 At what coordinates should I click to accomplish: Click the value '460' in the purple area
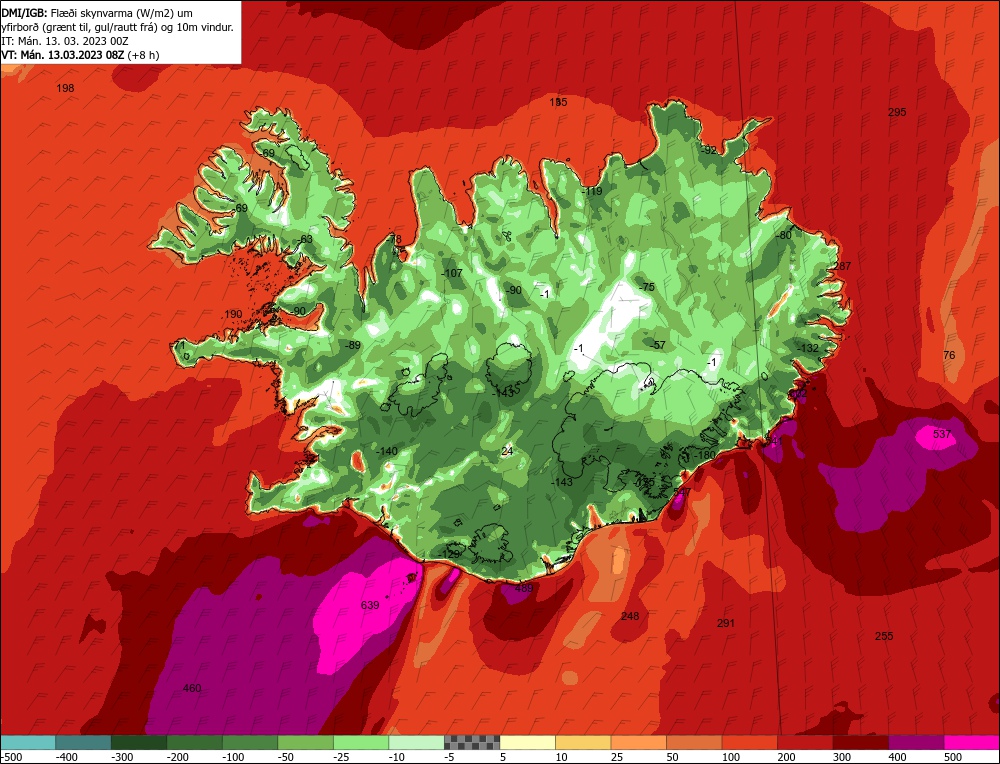[192, 688]
